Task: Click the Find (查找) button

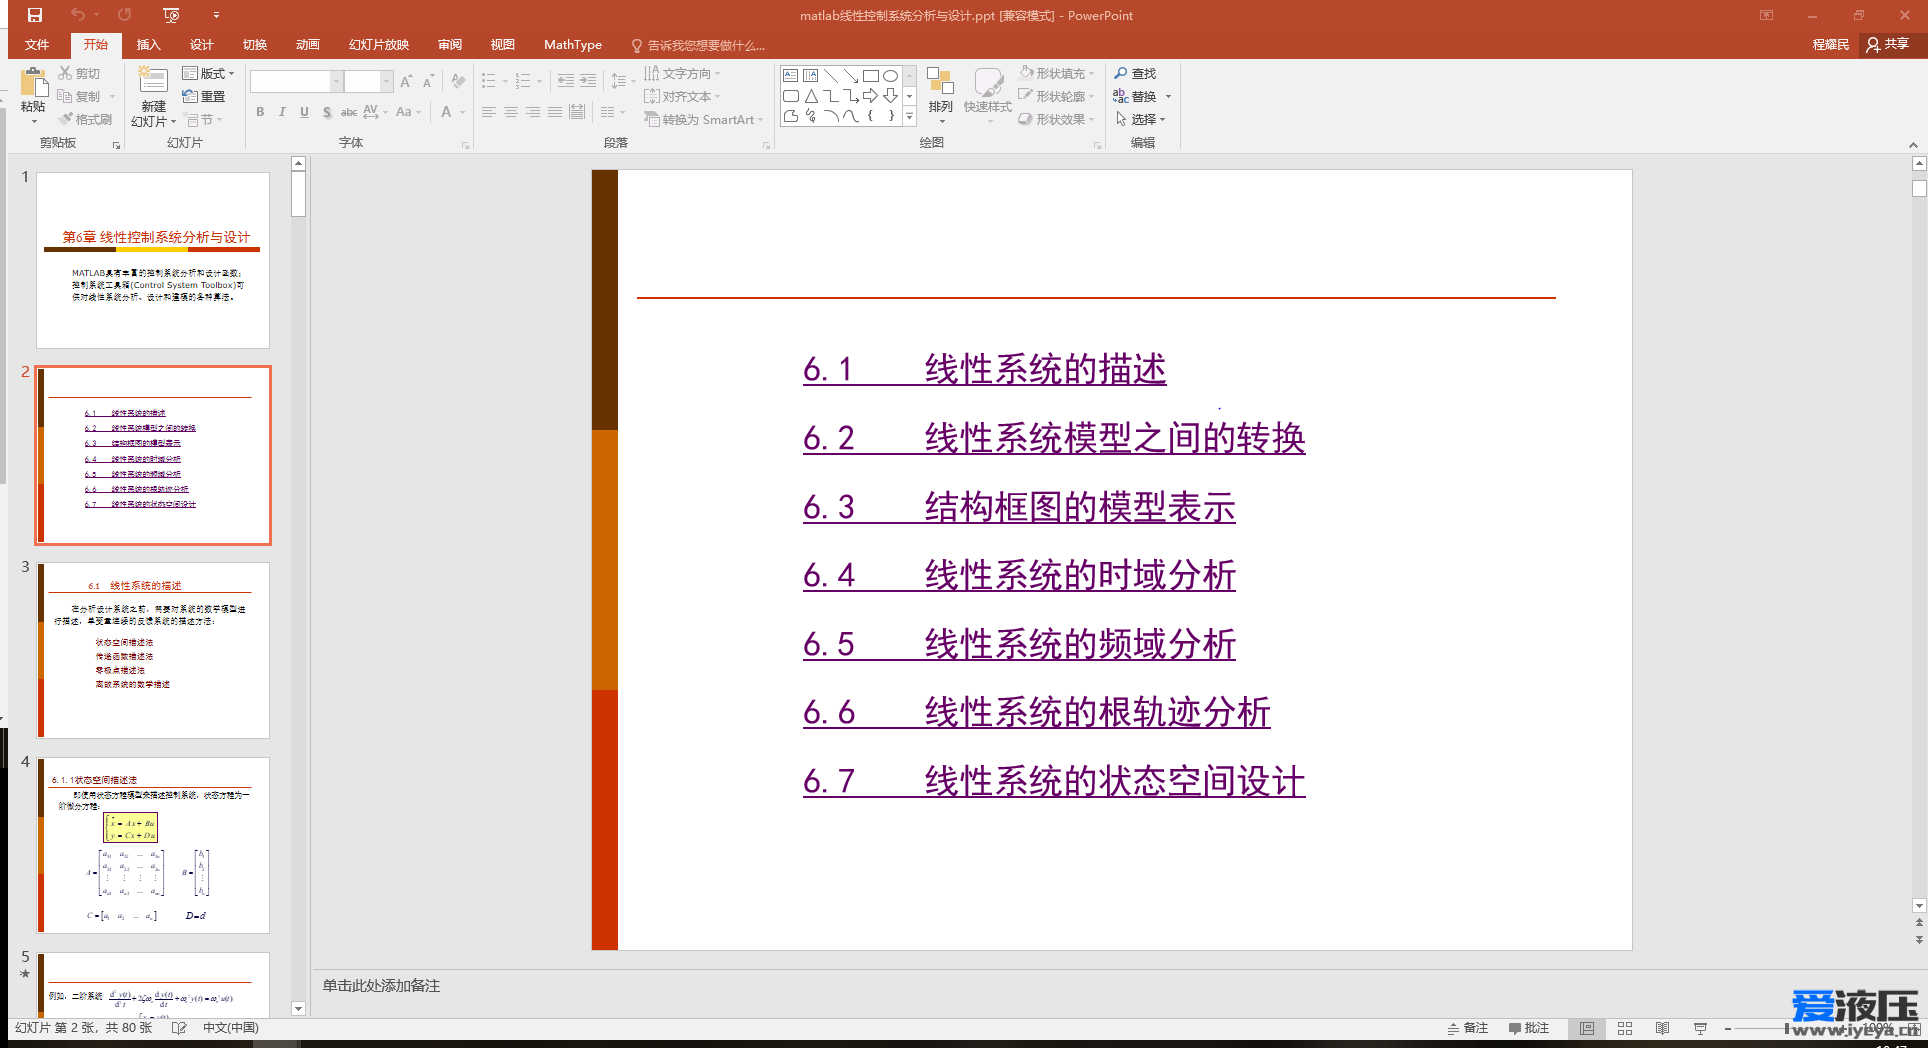Action: tap(1135, 73)
